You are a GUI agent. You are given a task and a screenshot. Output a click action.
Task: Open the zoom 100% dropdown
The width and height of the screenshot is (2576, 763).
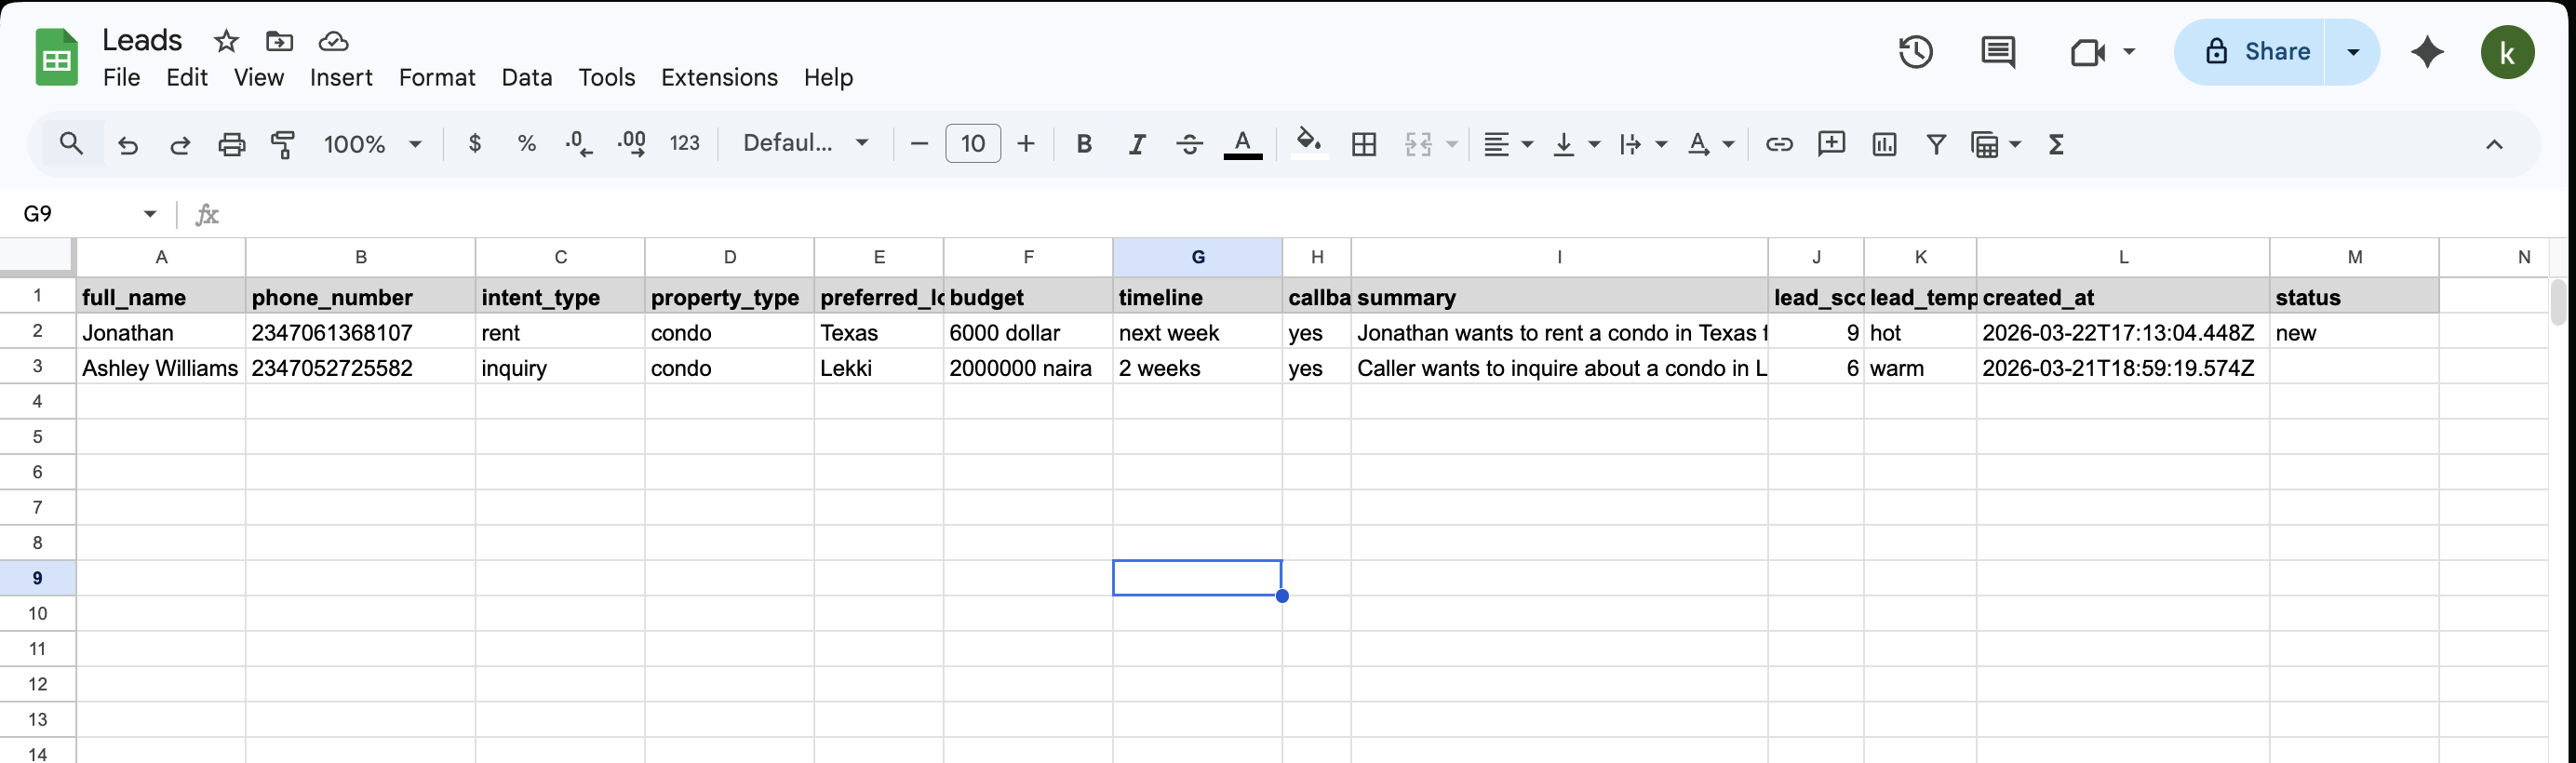[x=372, y=144]
